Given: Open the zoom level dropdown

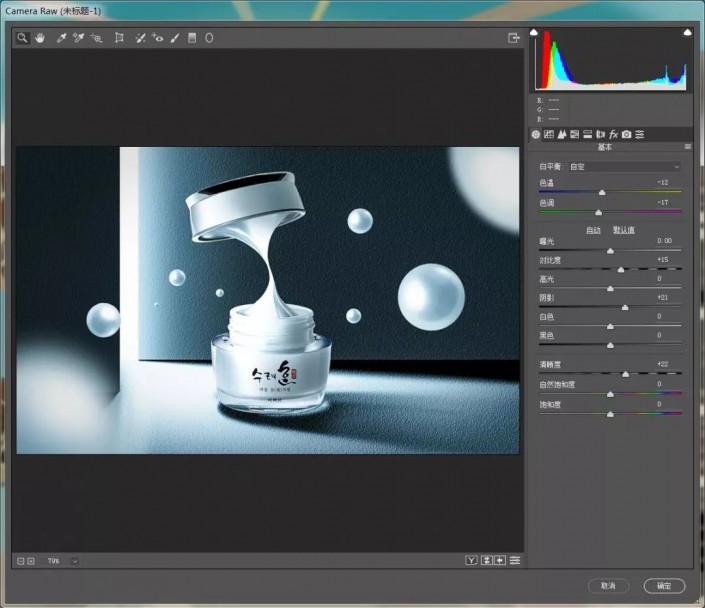Looking at the screenshot, I should point(75,561).
